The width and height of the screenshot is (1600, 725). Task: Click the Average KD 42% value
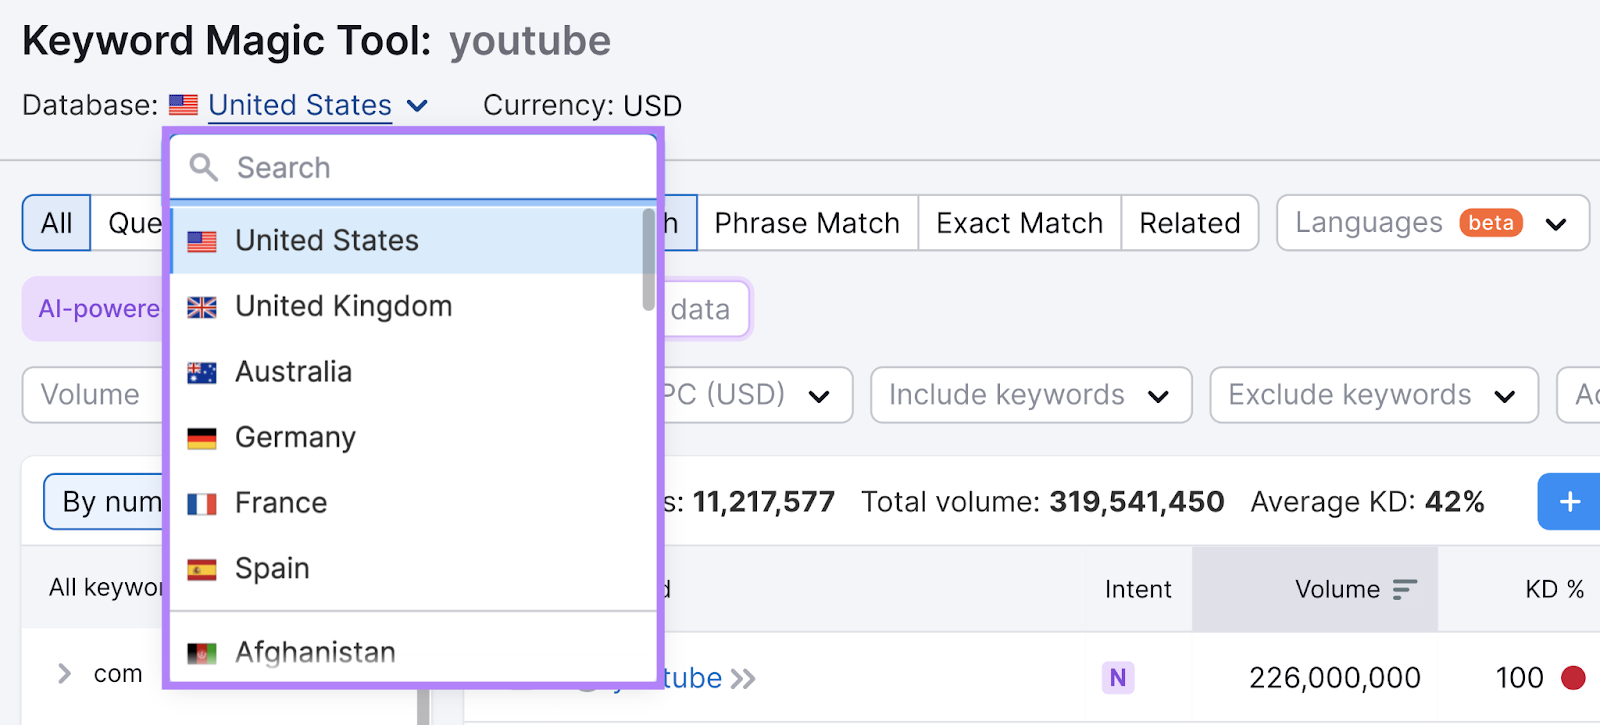pos(1455,501)
